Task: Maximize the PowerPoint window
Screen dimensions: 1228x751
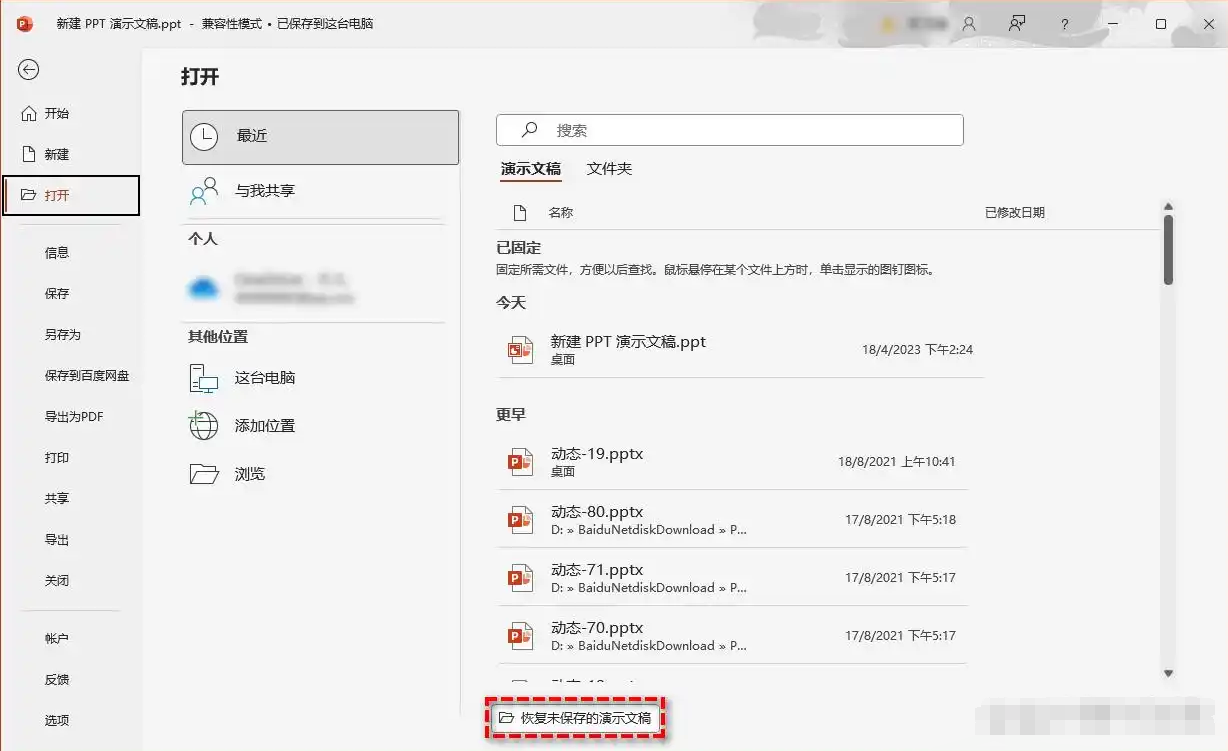Action: 1161,24
